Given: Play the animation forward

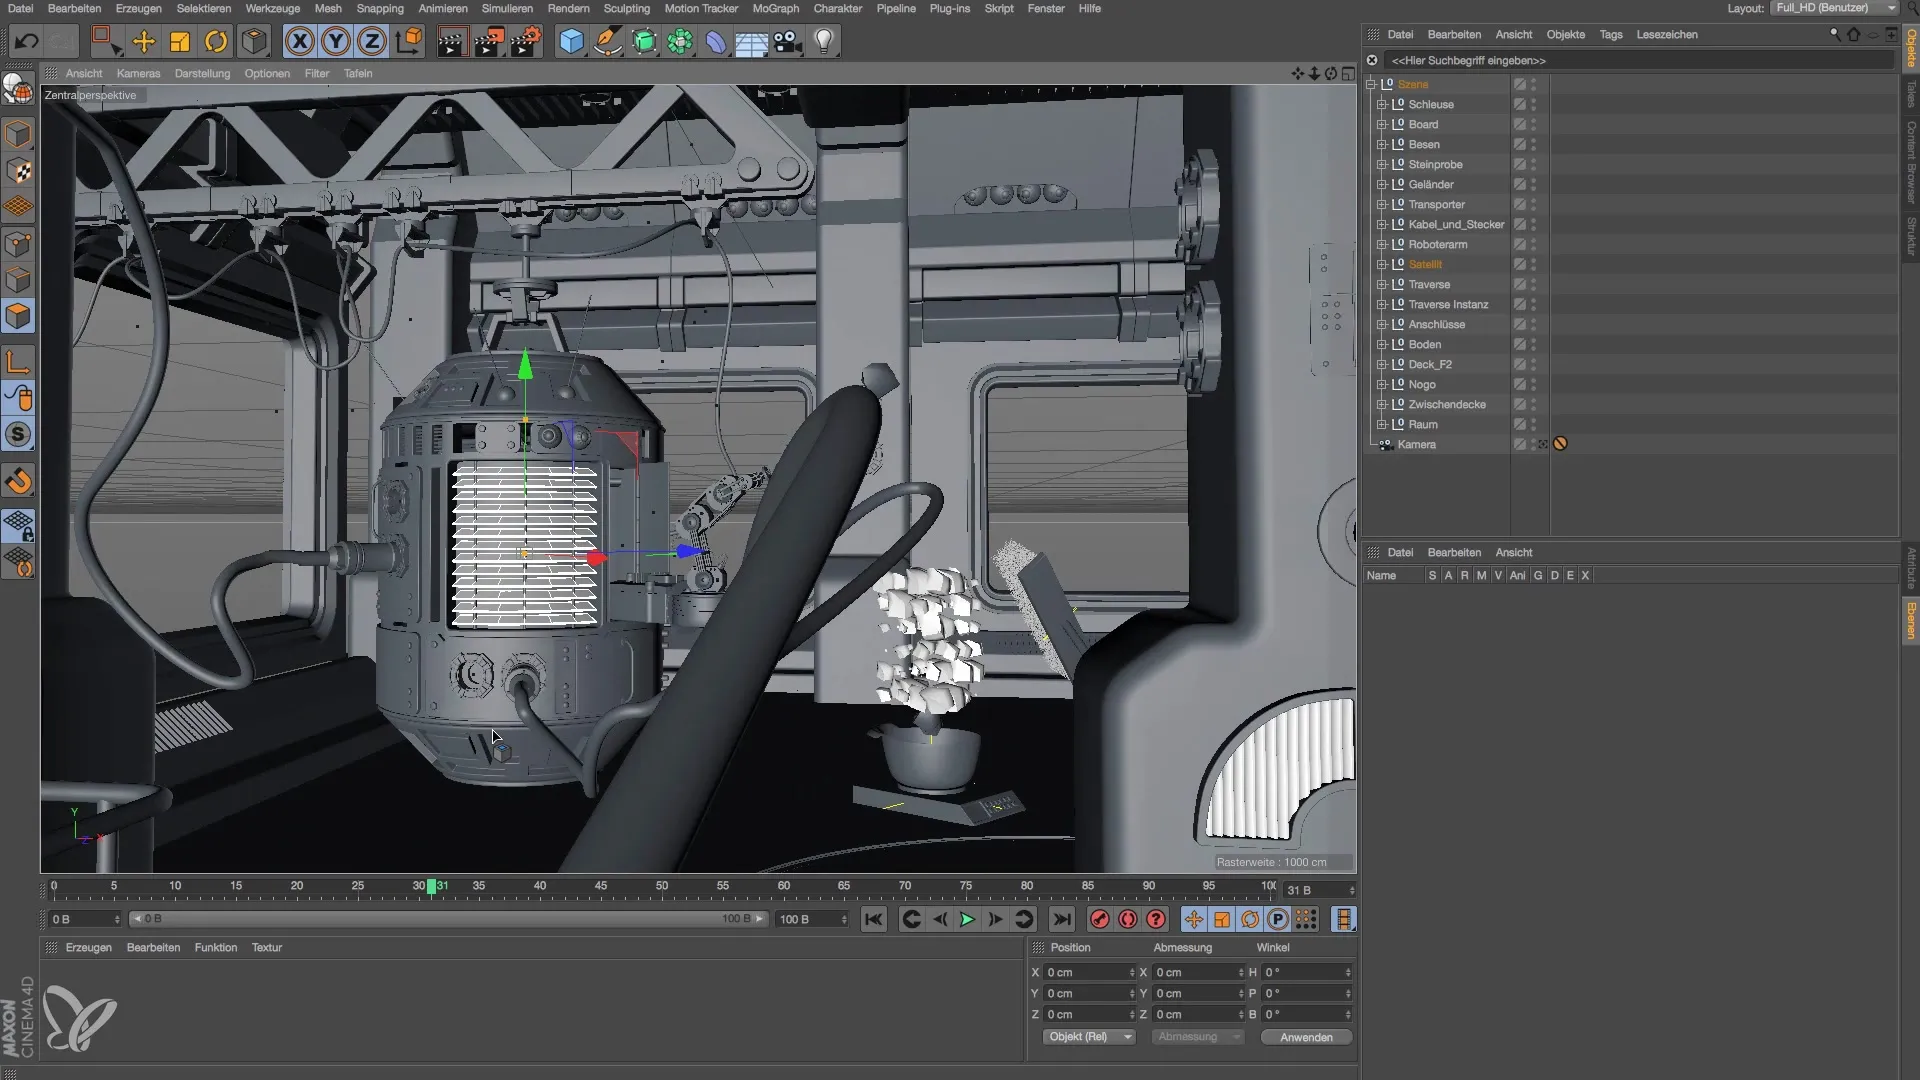Looking at the screenshot, I should 967,919.
